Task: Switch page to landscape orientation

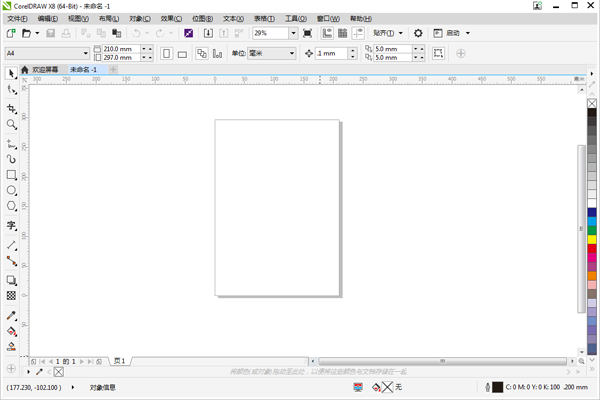Action: [183, 52]
